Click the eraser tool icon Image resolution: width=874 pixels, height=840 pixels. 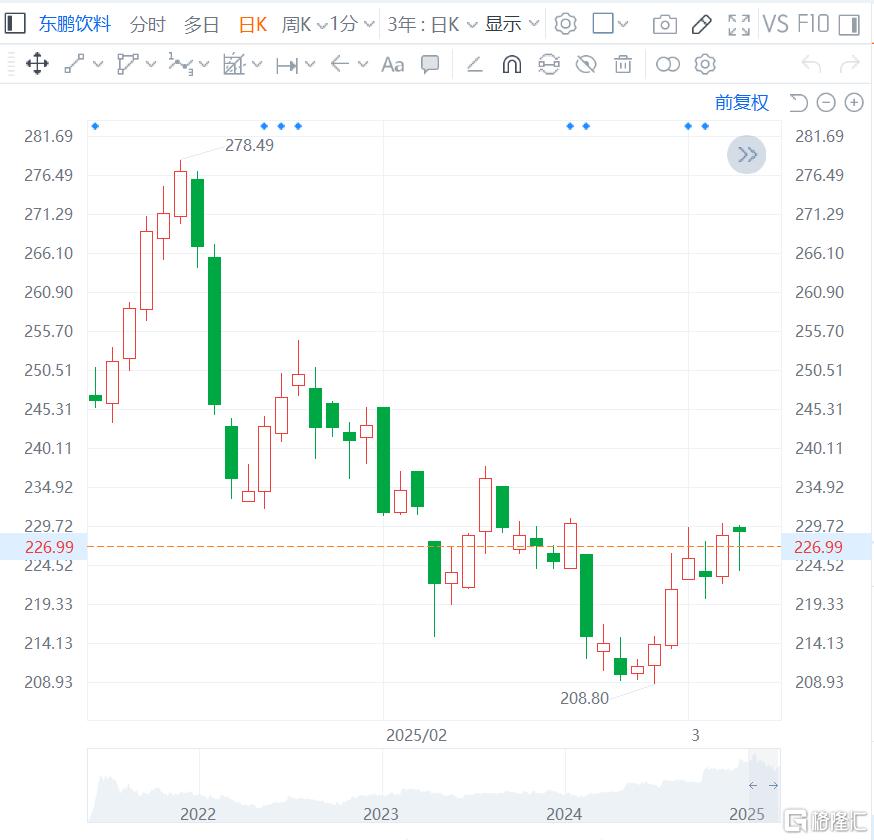point(475,65)
